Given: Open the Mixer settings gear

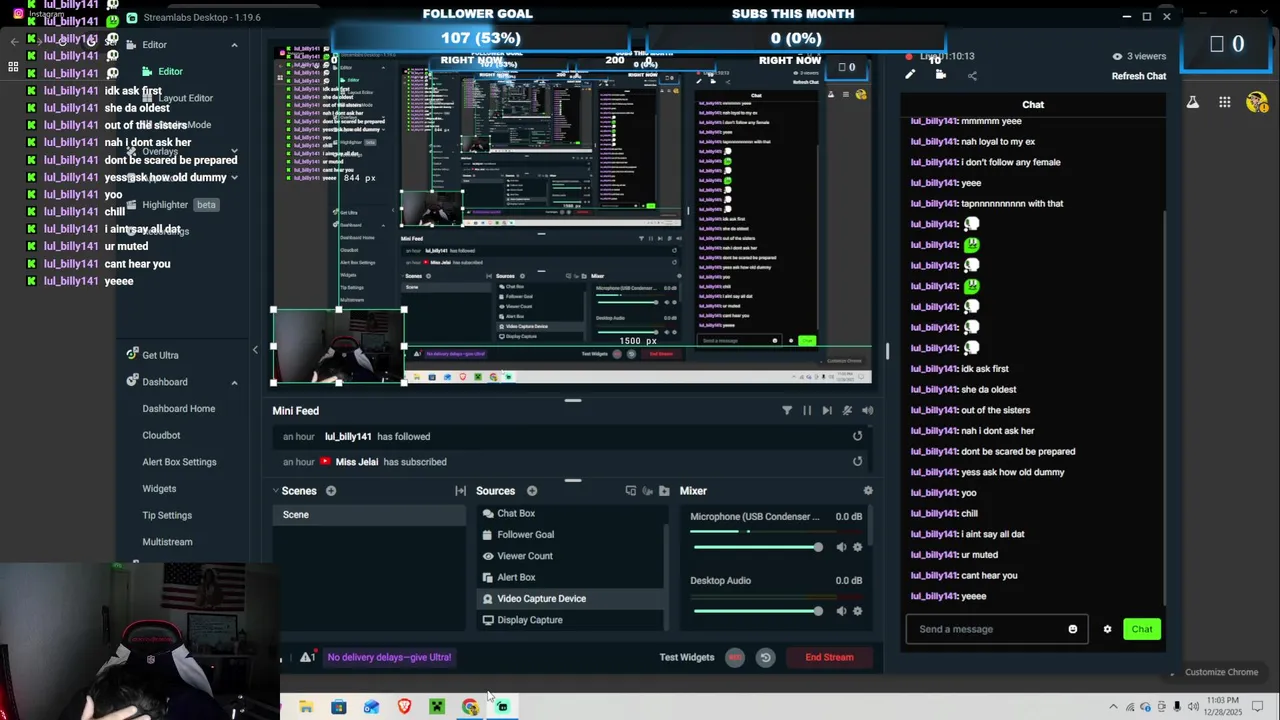Looking at the screenshot, I should [868, 491].
